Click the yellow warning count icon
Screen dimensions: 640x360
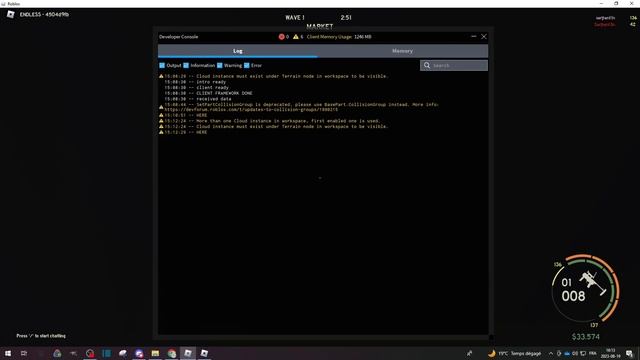296,37
